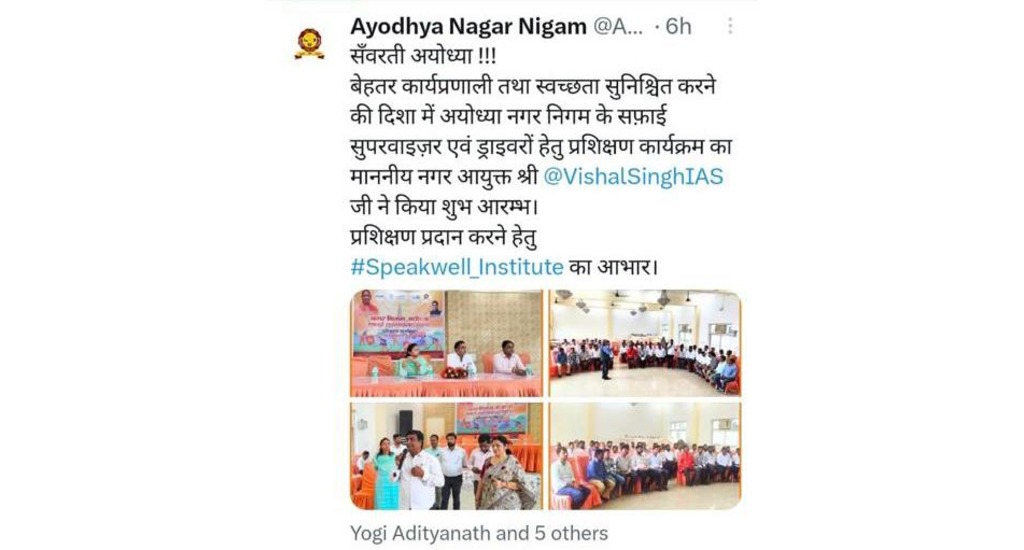This screenshot has width=1024, height=550.
Task: Open the Ayodhya Nagar Nigam profile avatar
Action: tap(310, 44)
